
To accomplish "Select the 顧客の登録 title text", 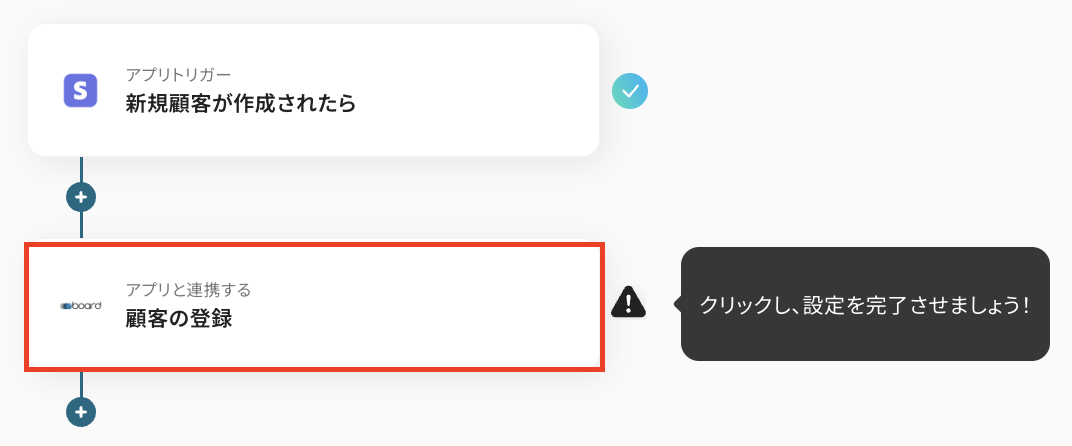I will pos(178,319).
